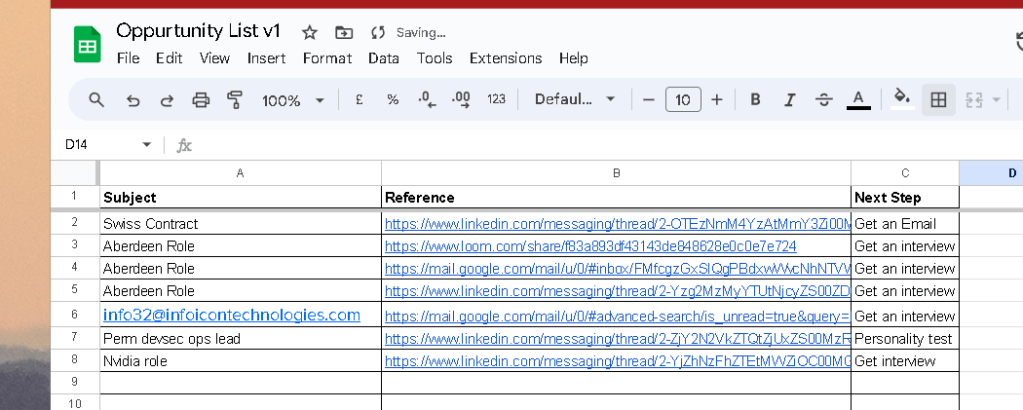Image resolution: width=1023 pixels, height=410 pixels.
Task: Click the merge cells icon
Action: click(x=974, y=100)
